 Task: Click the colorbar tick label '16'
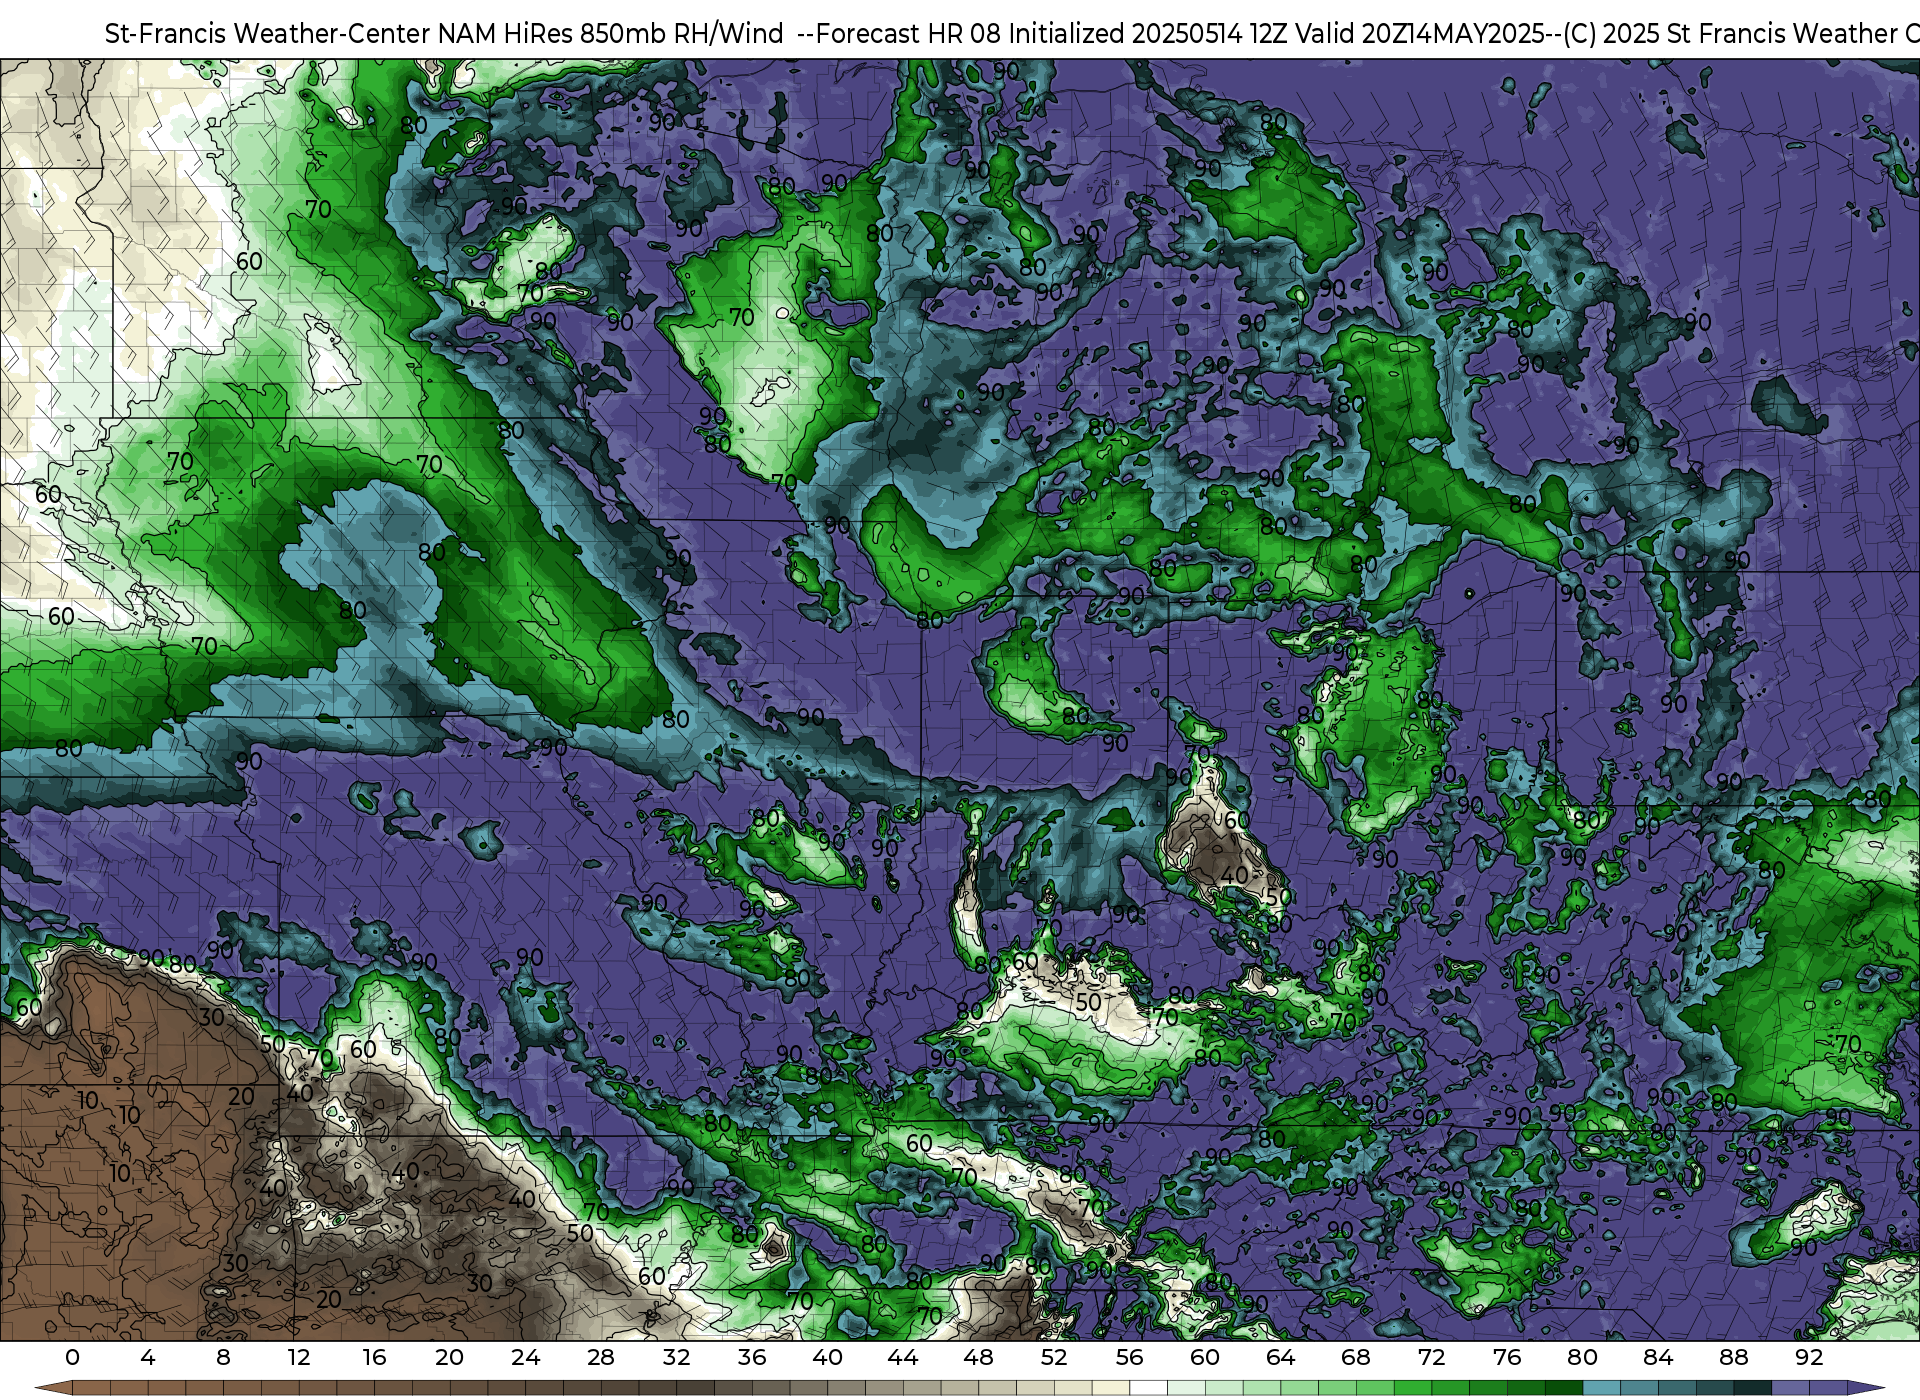pos(374,1357)
